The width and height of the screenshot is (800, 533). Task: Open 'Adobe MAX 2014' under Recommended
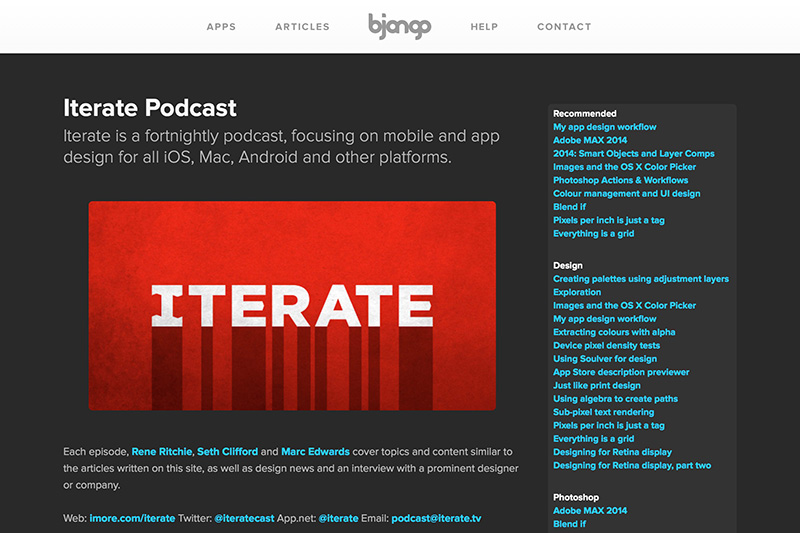coord(590,140)
